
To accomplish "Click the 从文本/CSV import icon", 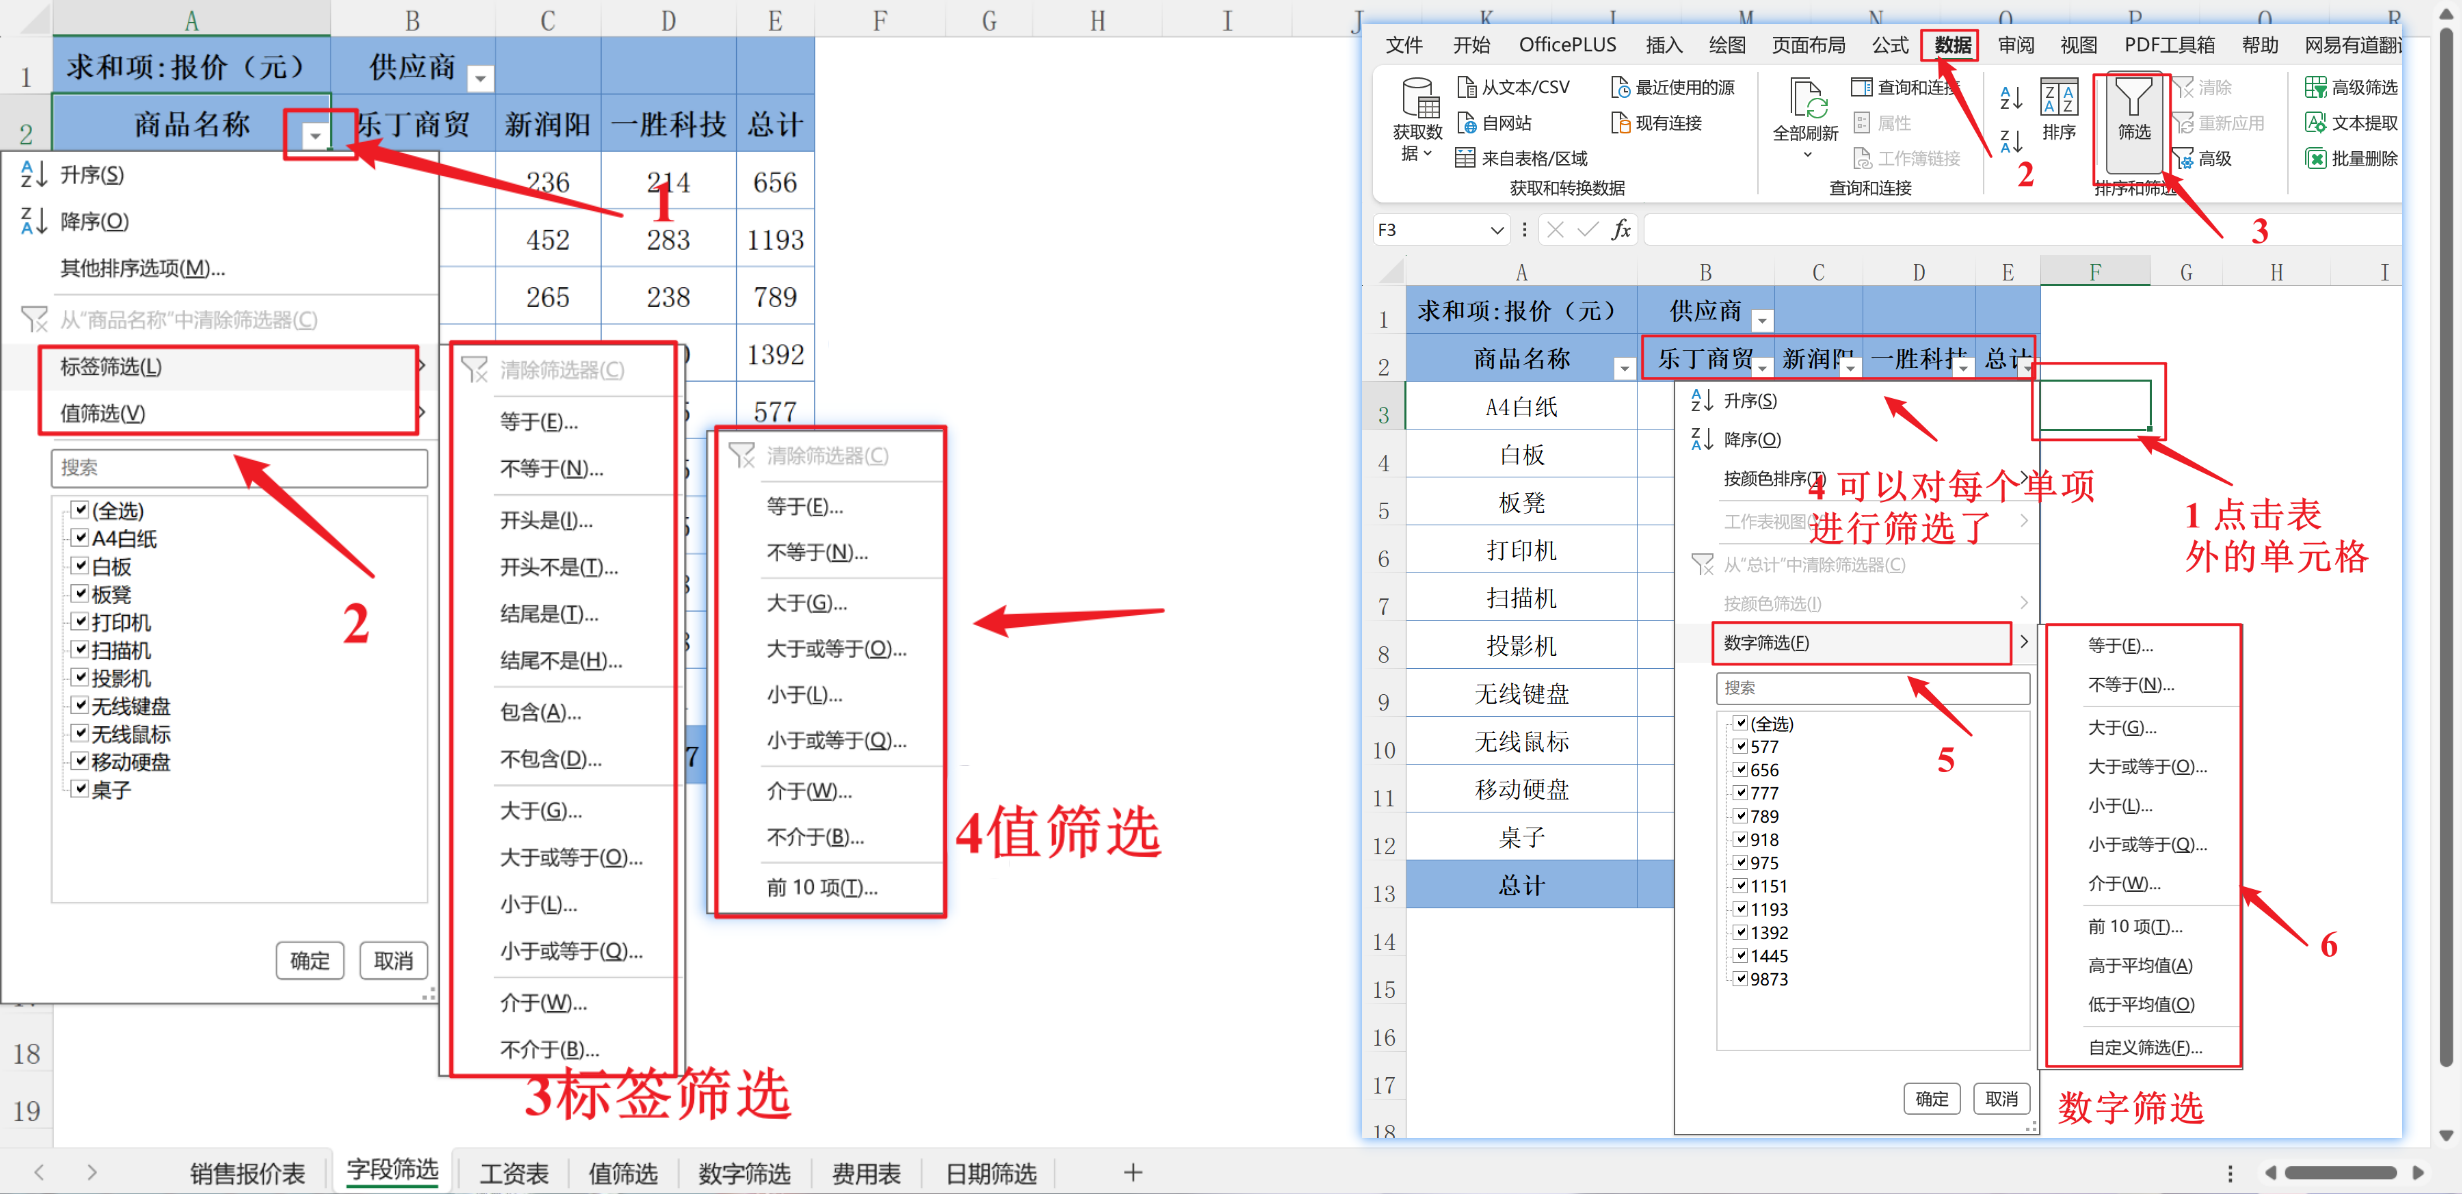I will (1467, 87).
